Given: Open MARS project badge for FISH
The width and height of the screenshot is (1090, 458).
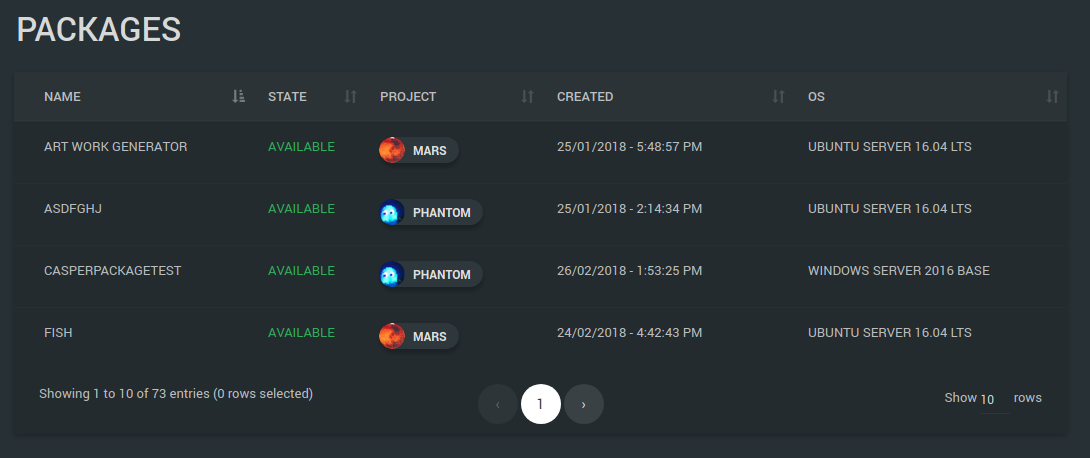Looking at the screenshot, I should 418,336.
